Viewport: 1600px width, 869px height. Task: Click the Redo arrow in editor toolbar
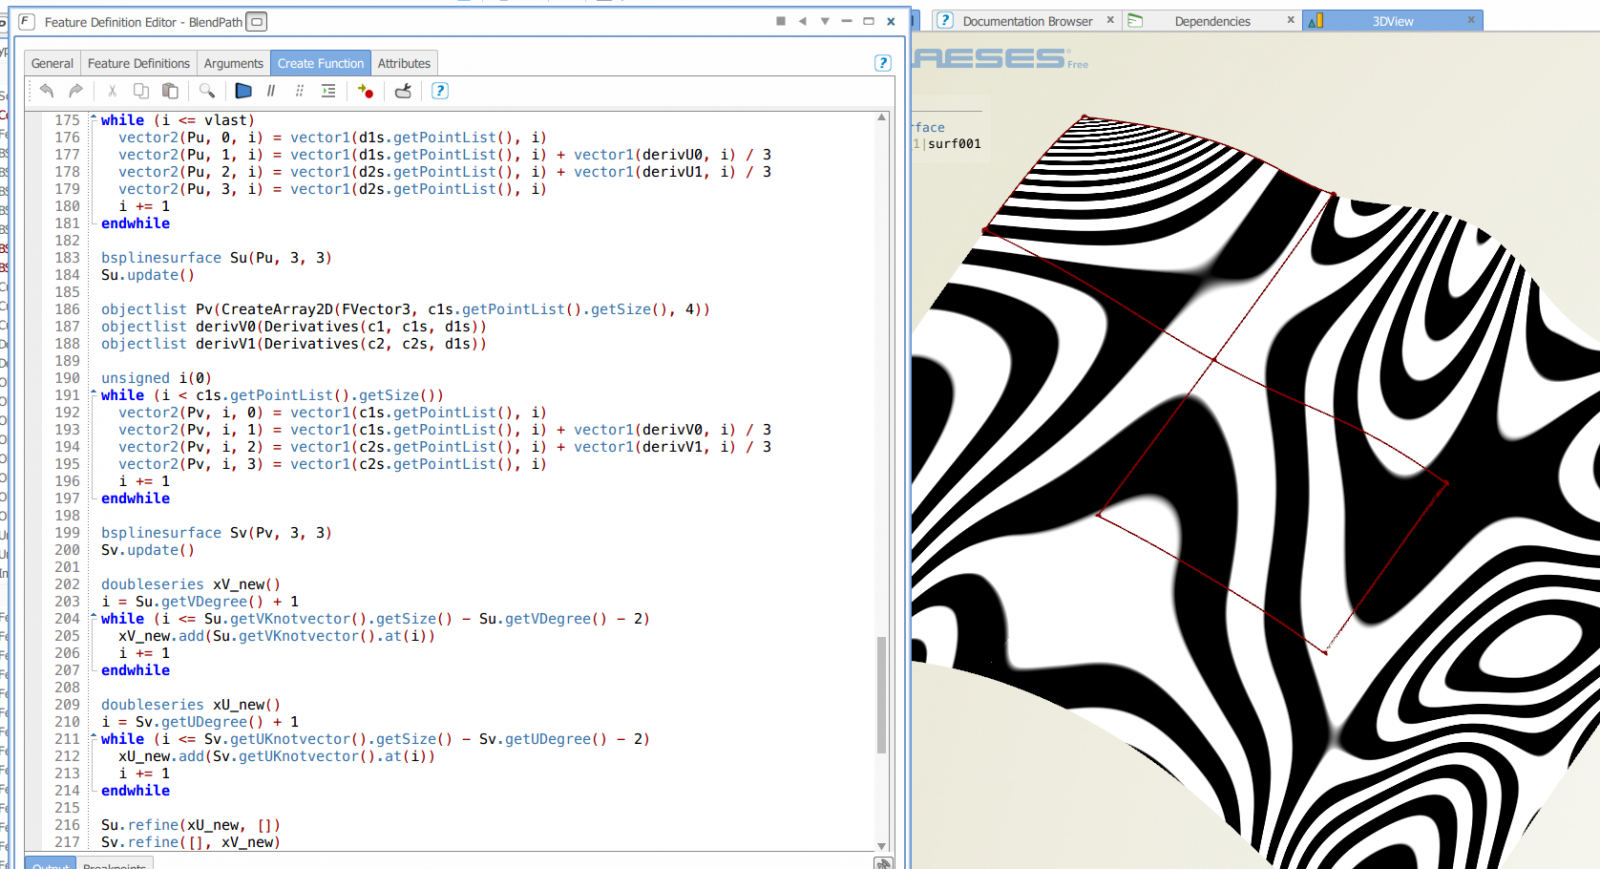pyautogui.click(x=75, y=91)
